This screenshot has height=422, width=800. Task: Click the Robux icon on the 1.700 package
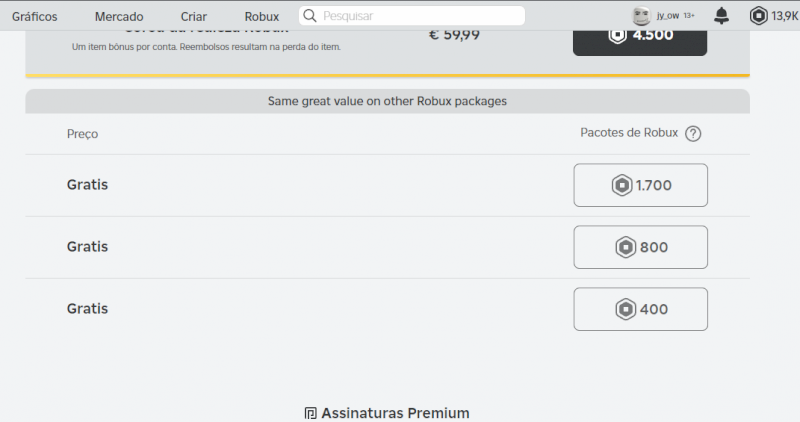621,185
